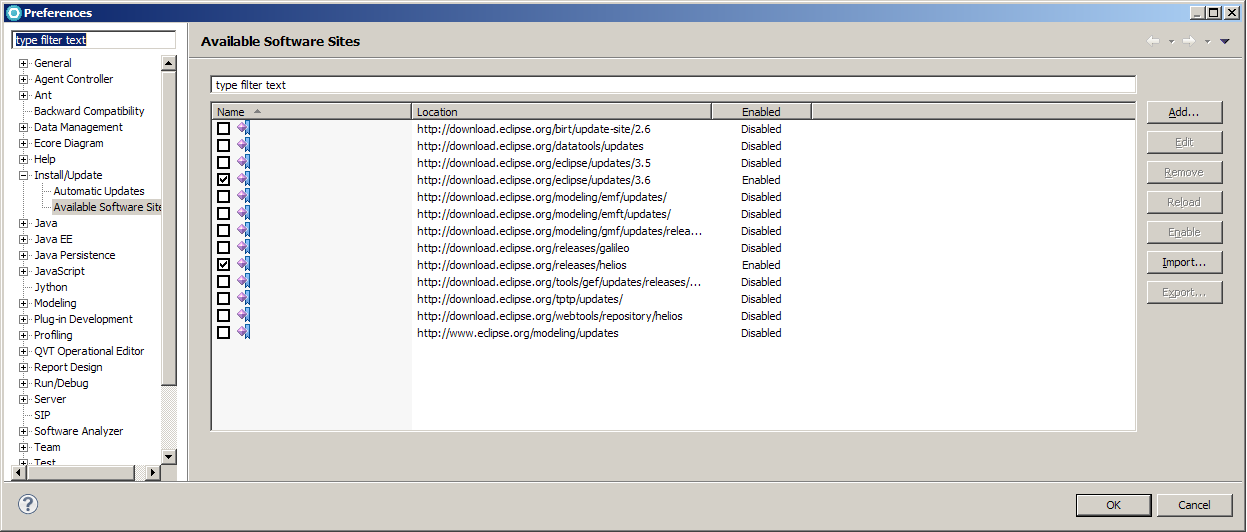Click the site icon in the birt/update-site/2.6 row

(243, 128)
